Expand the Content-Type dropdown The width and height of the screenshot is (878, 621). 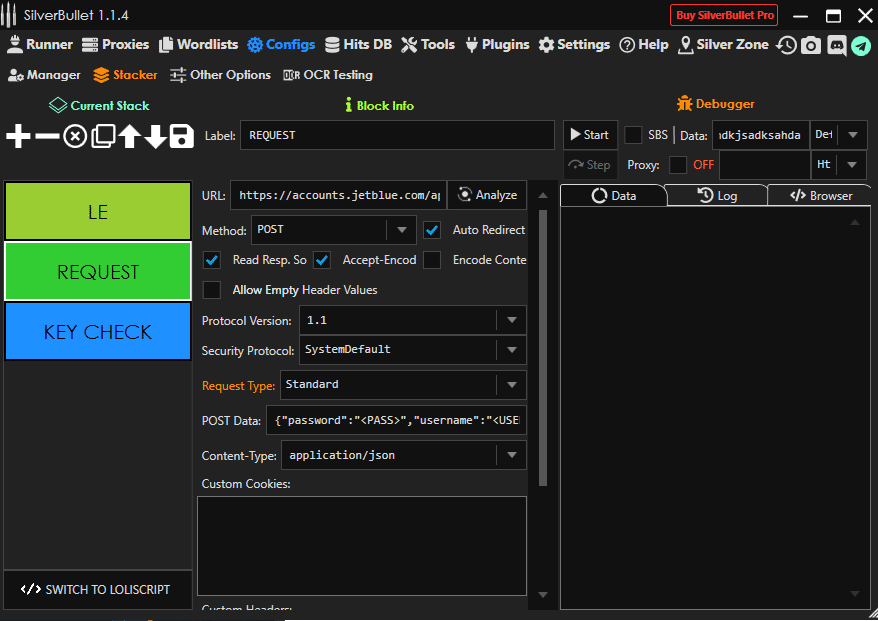click(510, 455)
